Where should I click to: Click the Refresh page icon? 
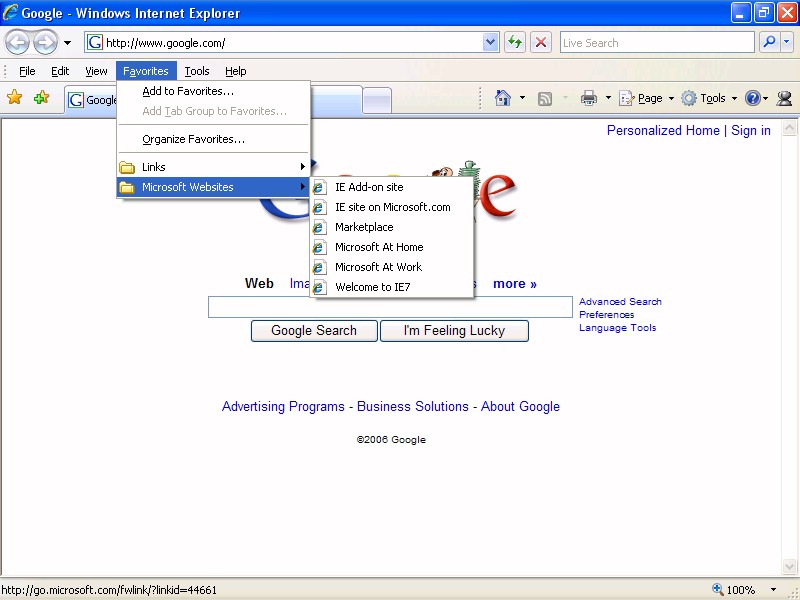pos(515,42)
